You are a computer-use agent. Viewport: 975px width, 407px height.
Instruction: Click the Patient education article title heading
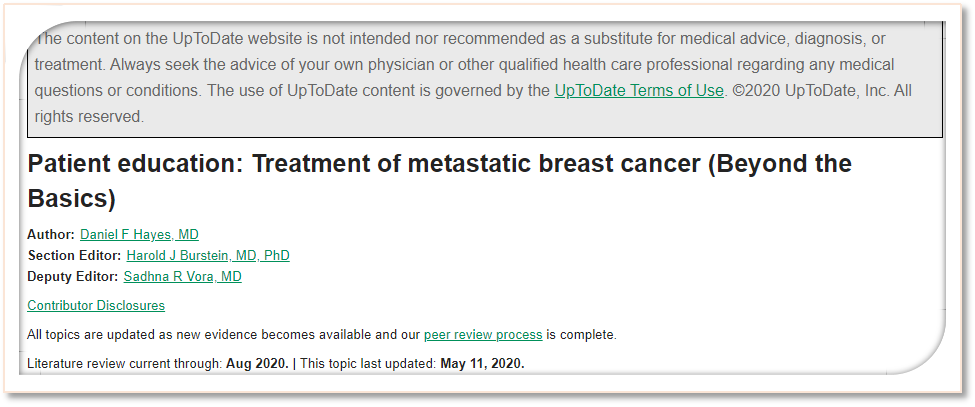439,165
